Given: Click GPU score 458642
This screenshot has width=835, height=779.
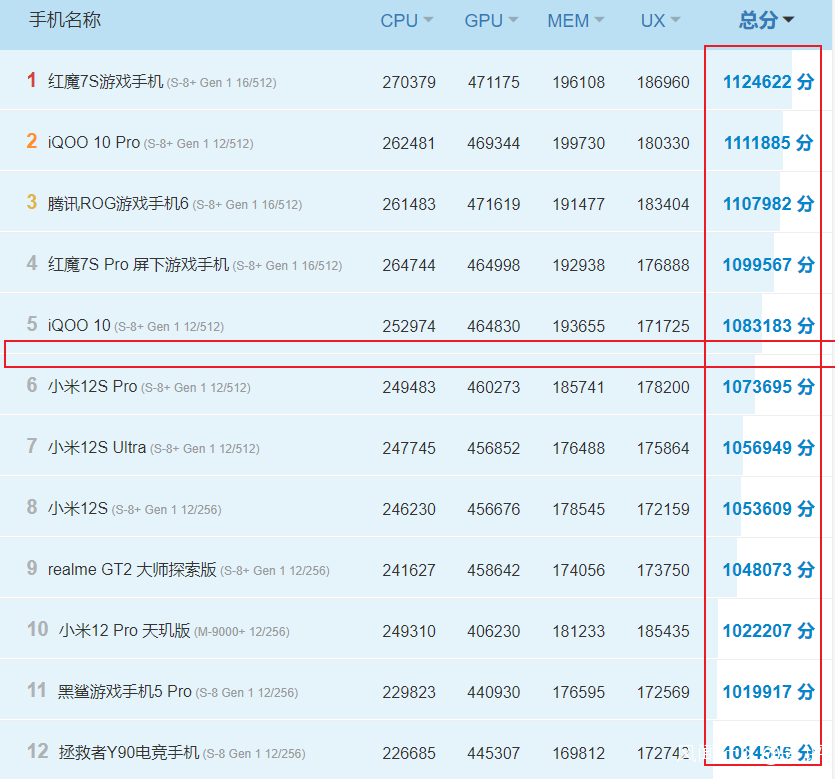Looking at the screenshot, I should coord(493,570).
